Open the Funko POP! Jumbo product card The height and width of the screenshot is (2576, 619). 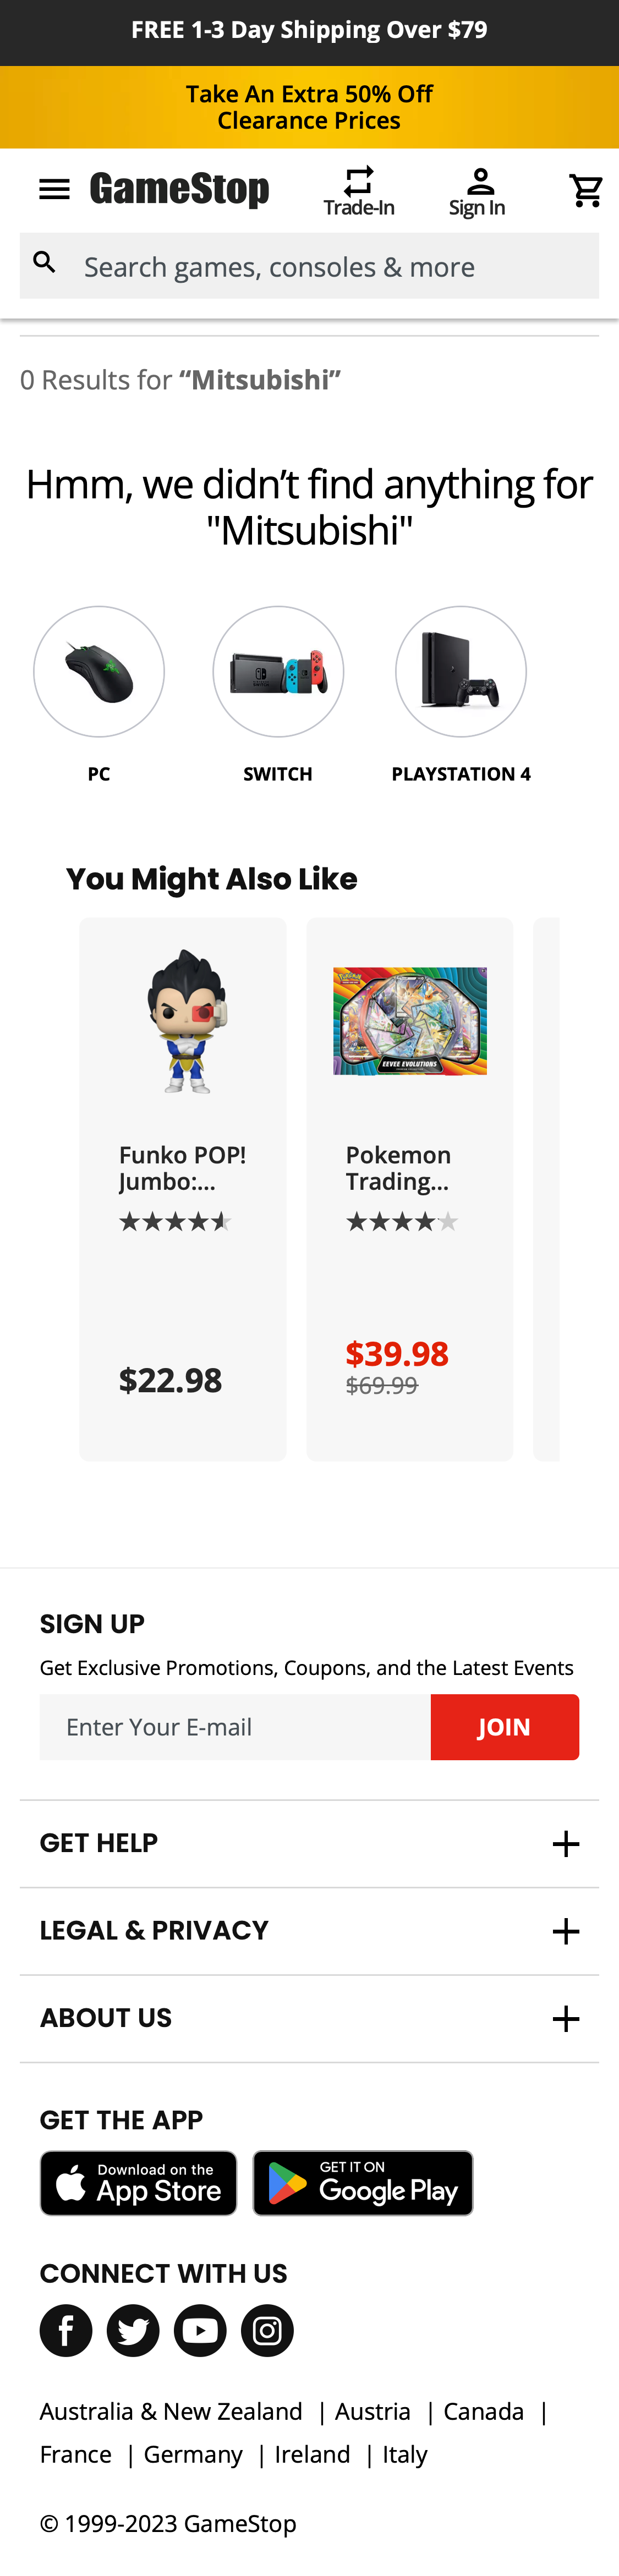coord(183,1188)
